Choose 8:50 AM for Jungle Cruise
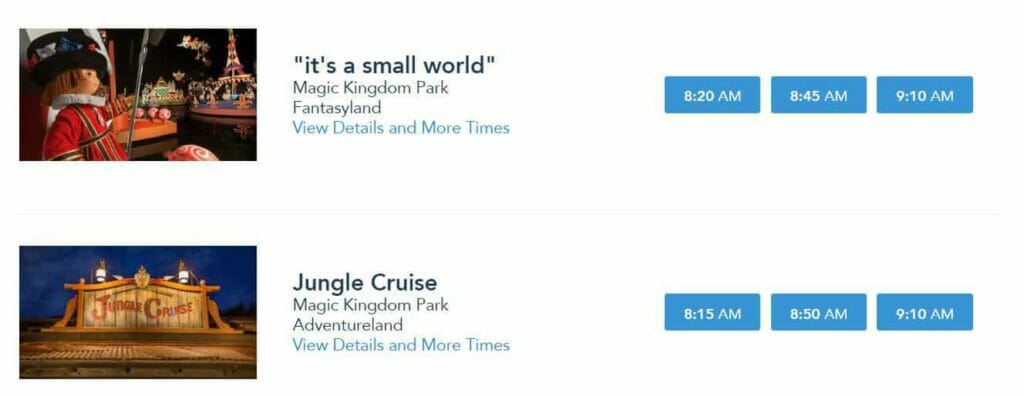The height and width of the screenshot is (396, 1024). pos(818,312)
